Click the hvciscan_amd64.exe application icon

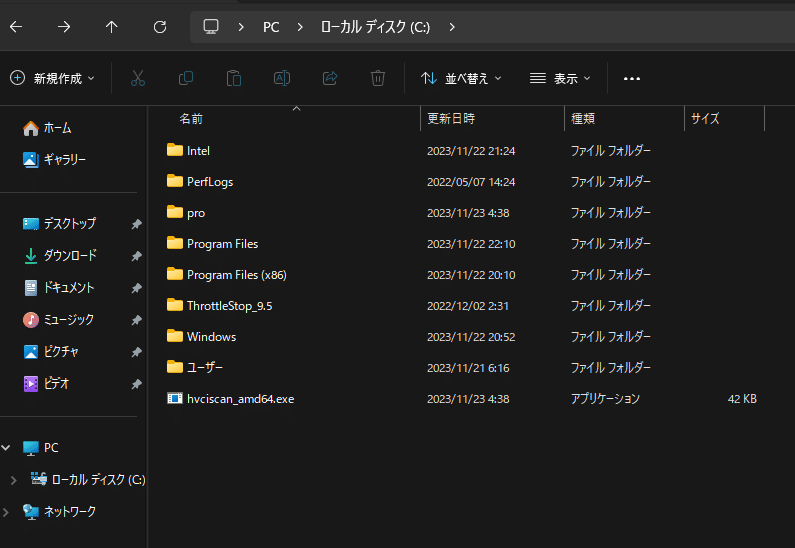175,398
